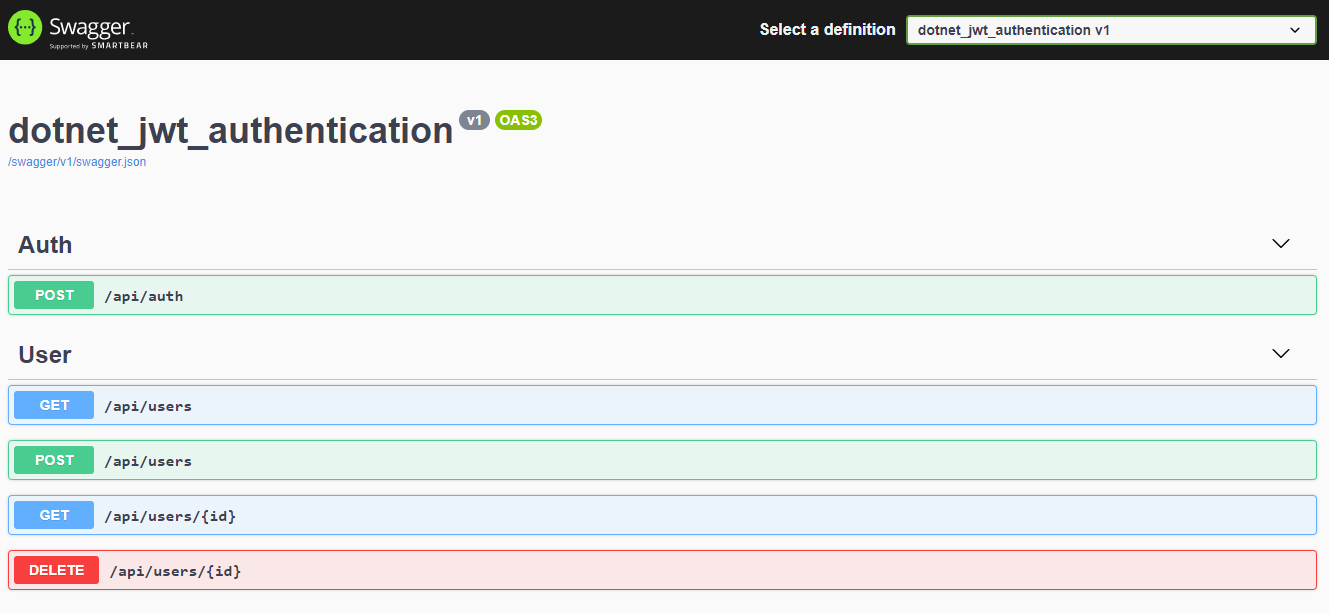
Task: Click the v1 version badge
Action: [x=474, y=120]
